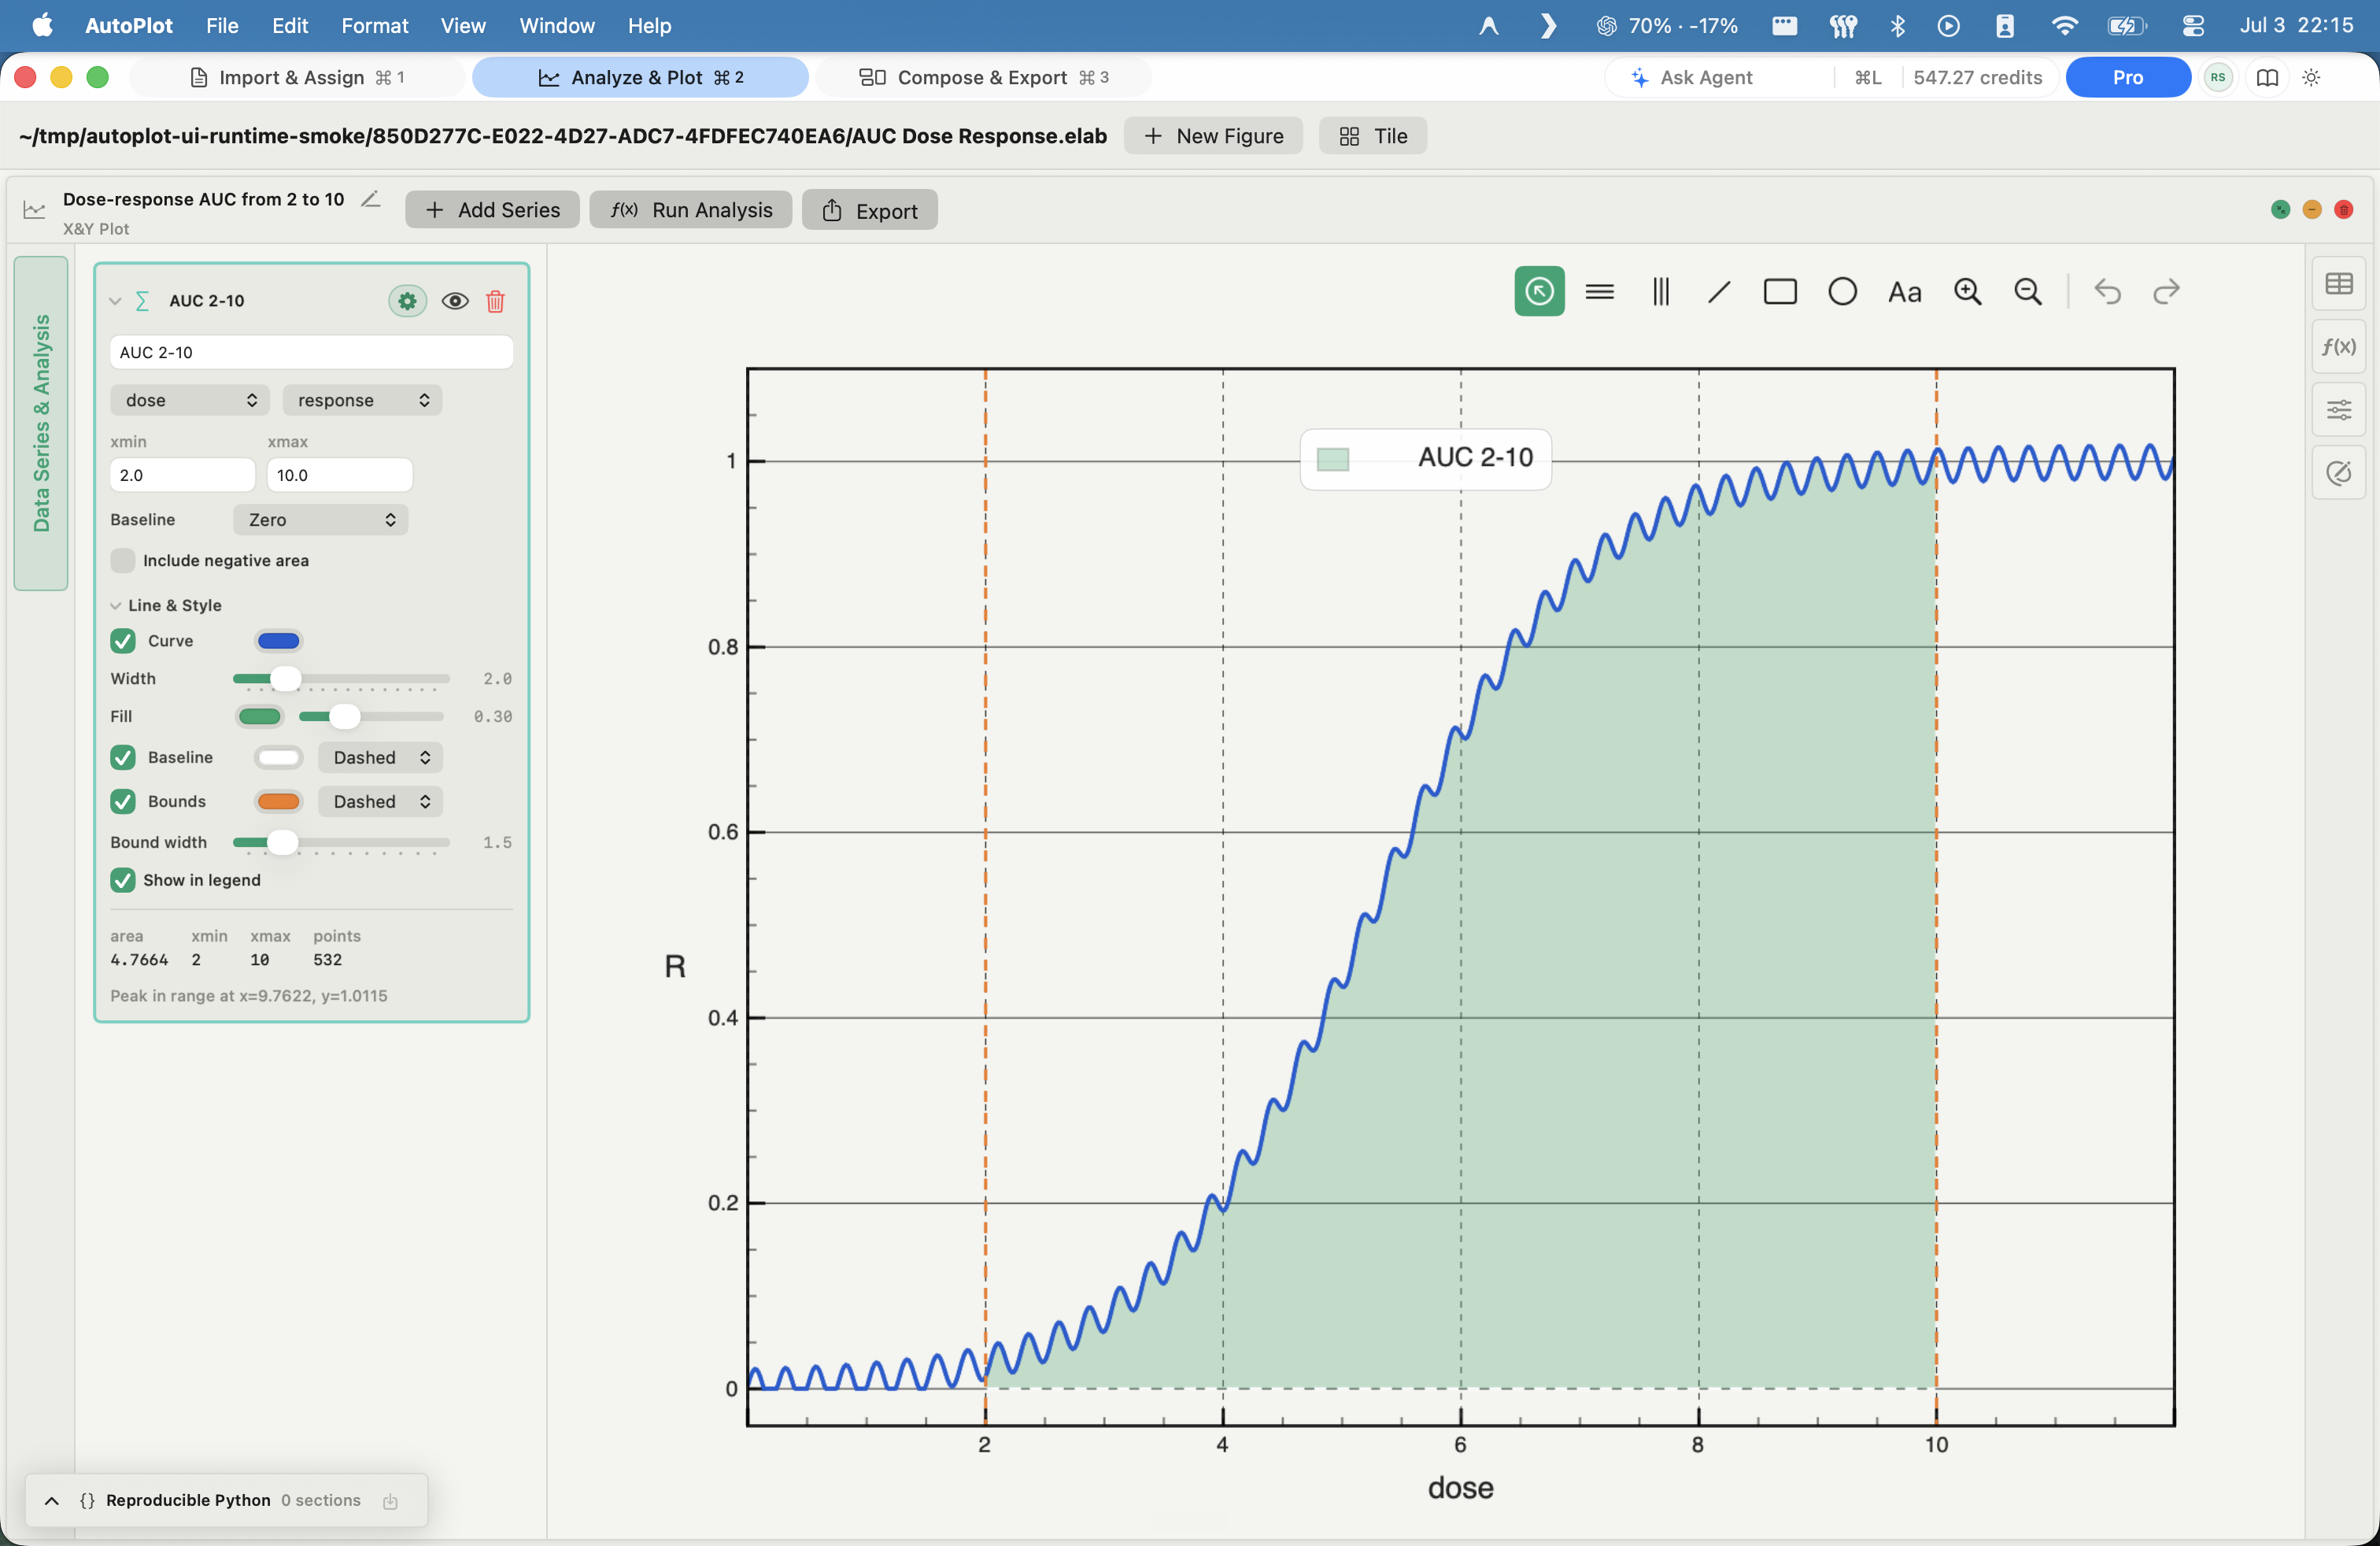Change Baseline line style Dashed dropdown

click(x=381, y=757)
